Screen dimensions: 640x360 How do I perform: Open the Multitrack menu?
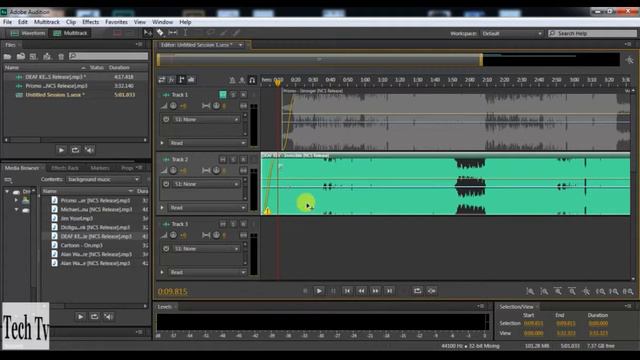[x=47, y=22]
